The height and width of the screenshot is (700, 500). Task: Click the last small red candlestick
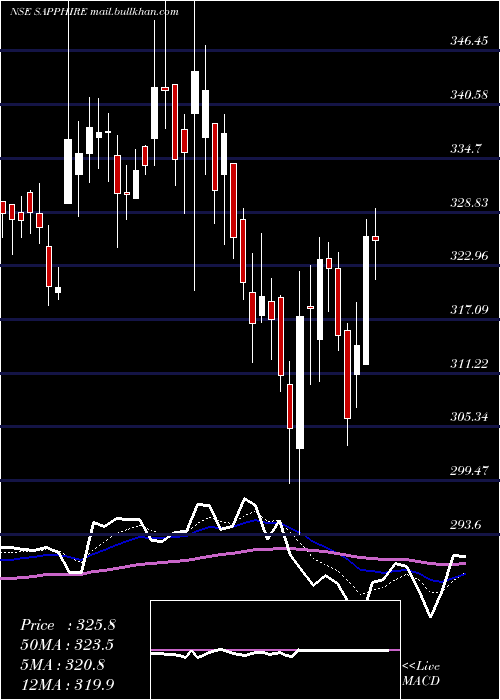(375, 238)
